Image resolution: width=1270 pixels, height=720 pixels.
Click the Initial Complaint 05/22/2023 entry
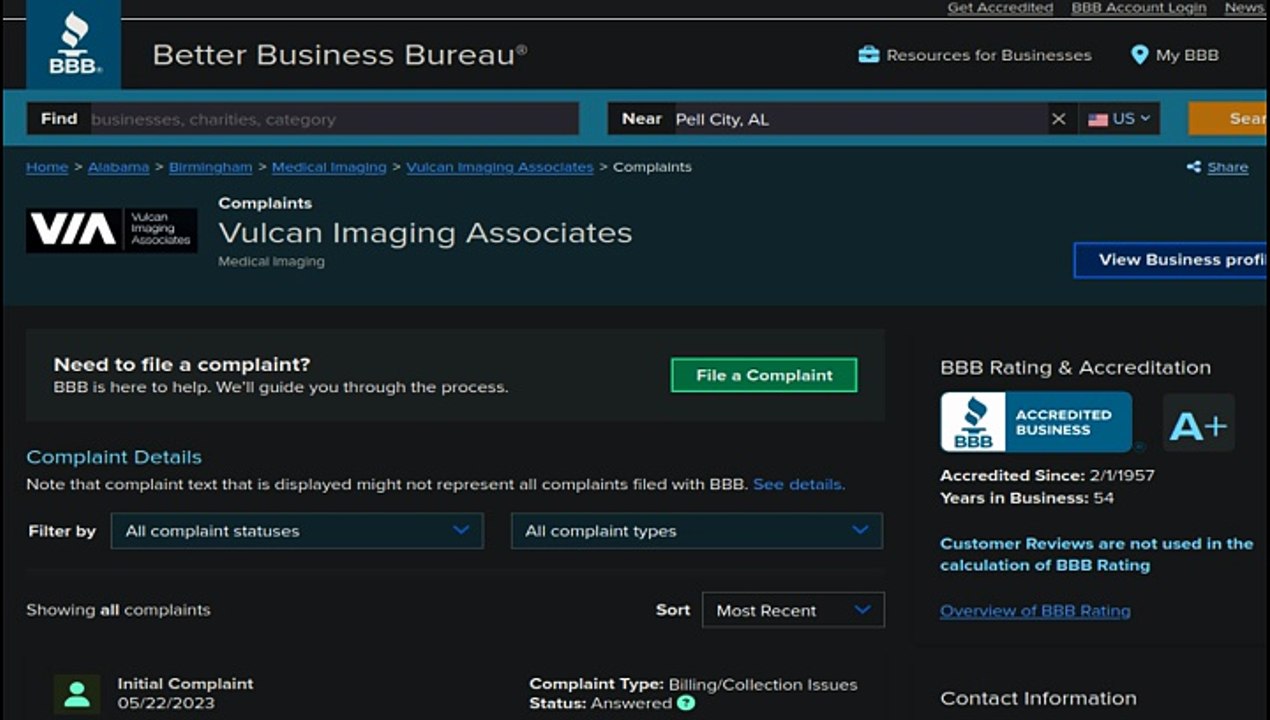coord(185,693)
